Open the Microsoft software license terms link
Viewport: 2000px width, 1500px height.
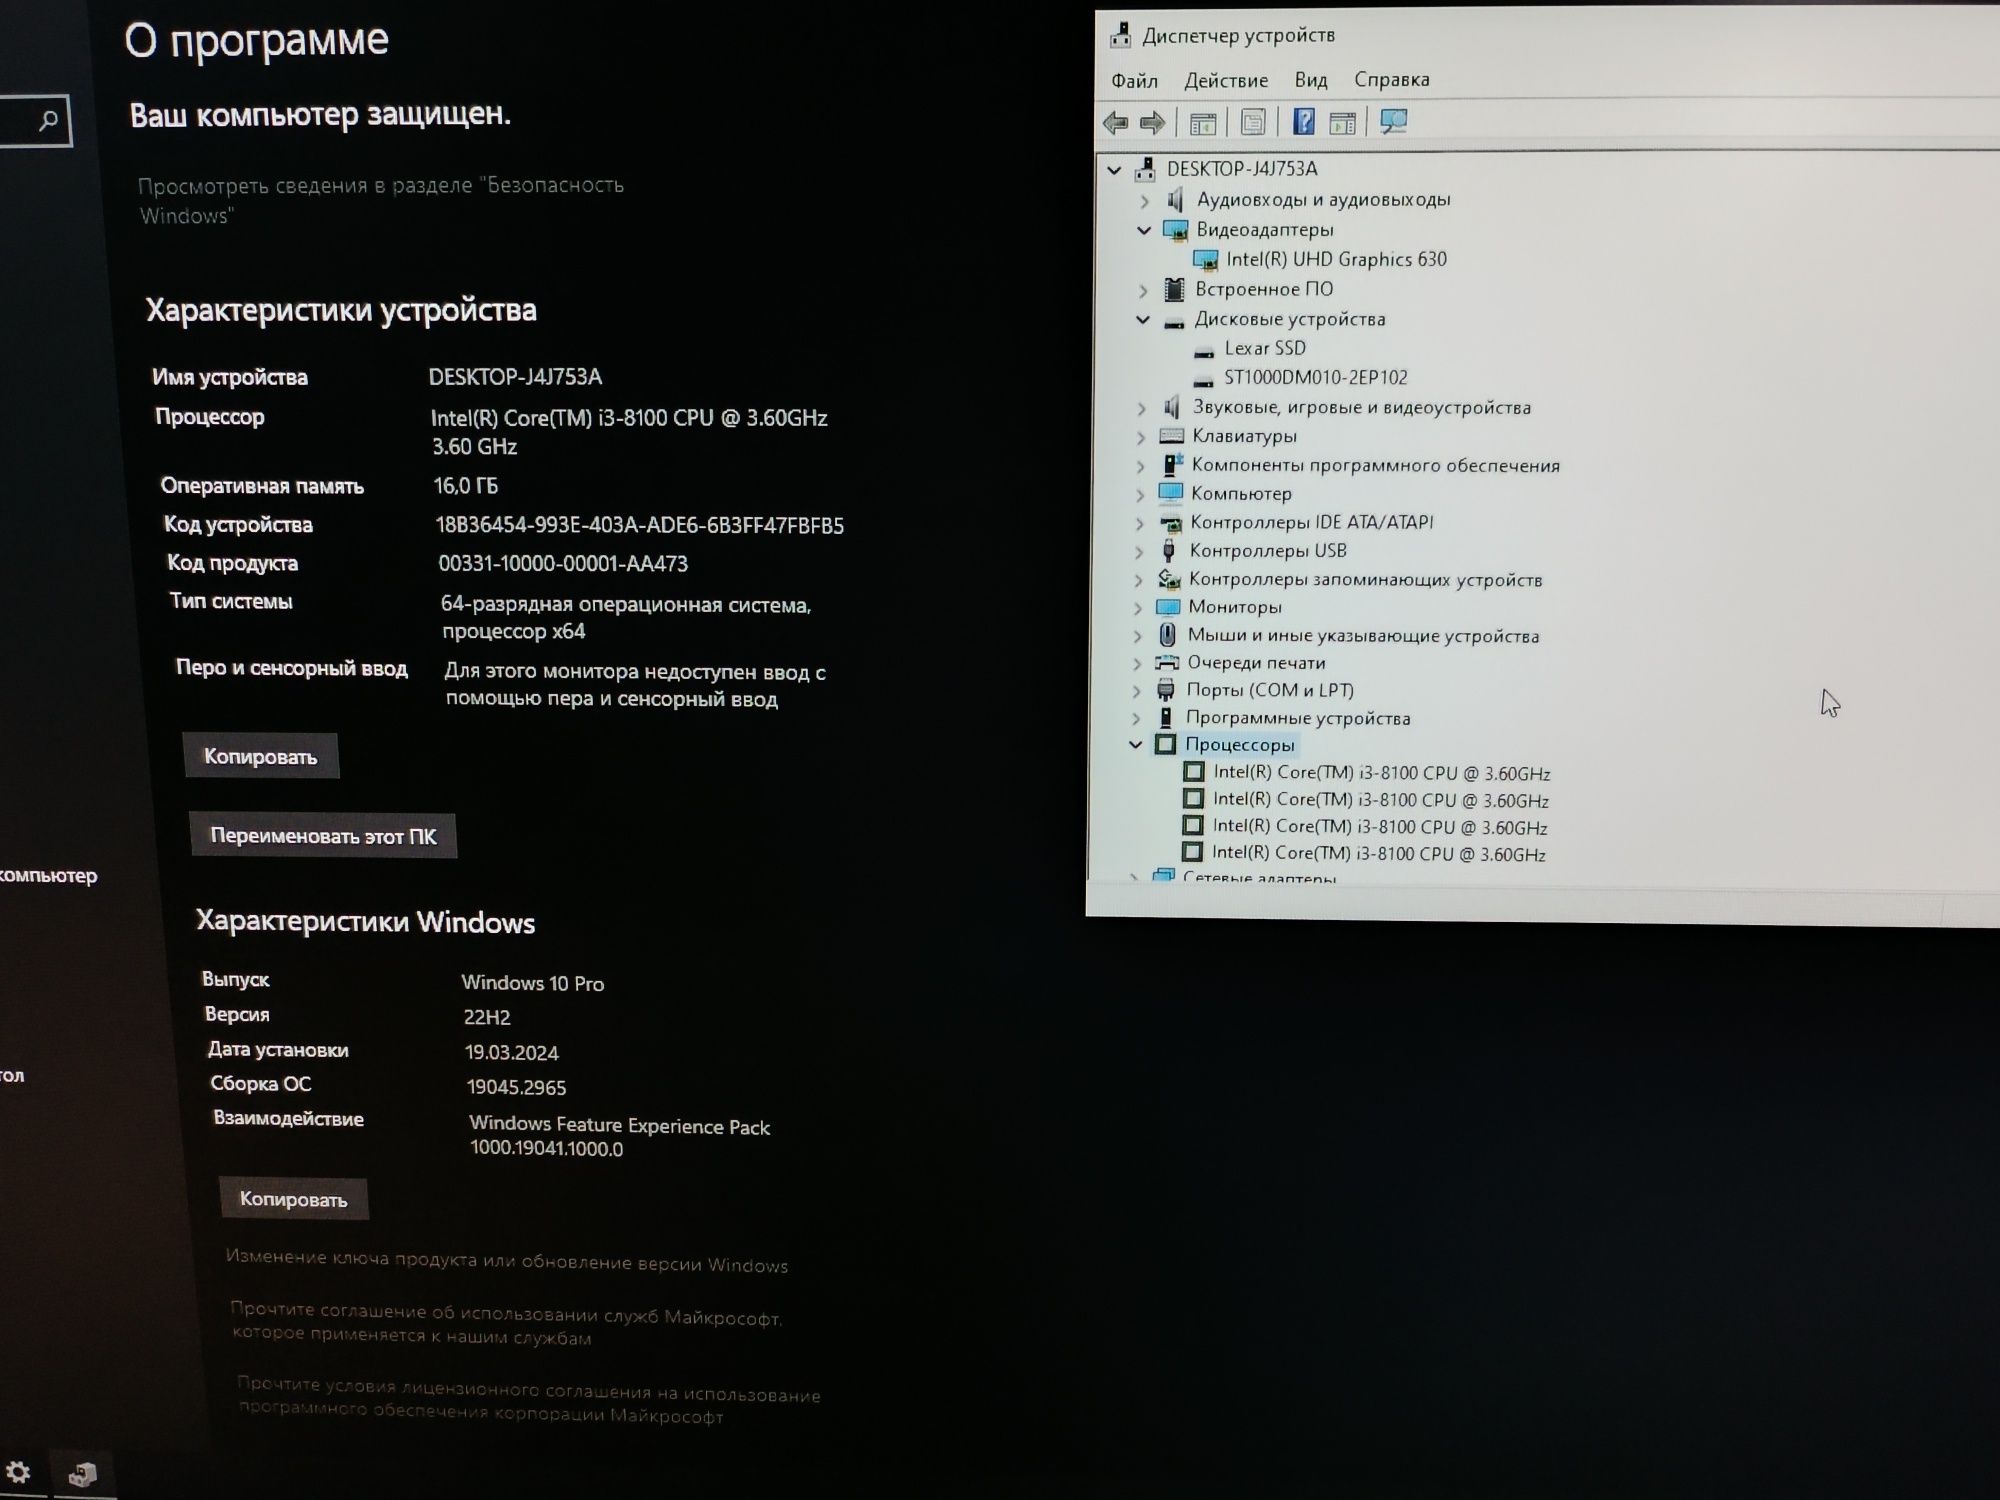click(x=529, y=1400)
